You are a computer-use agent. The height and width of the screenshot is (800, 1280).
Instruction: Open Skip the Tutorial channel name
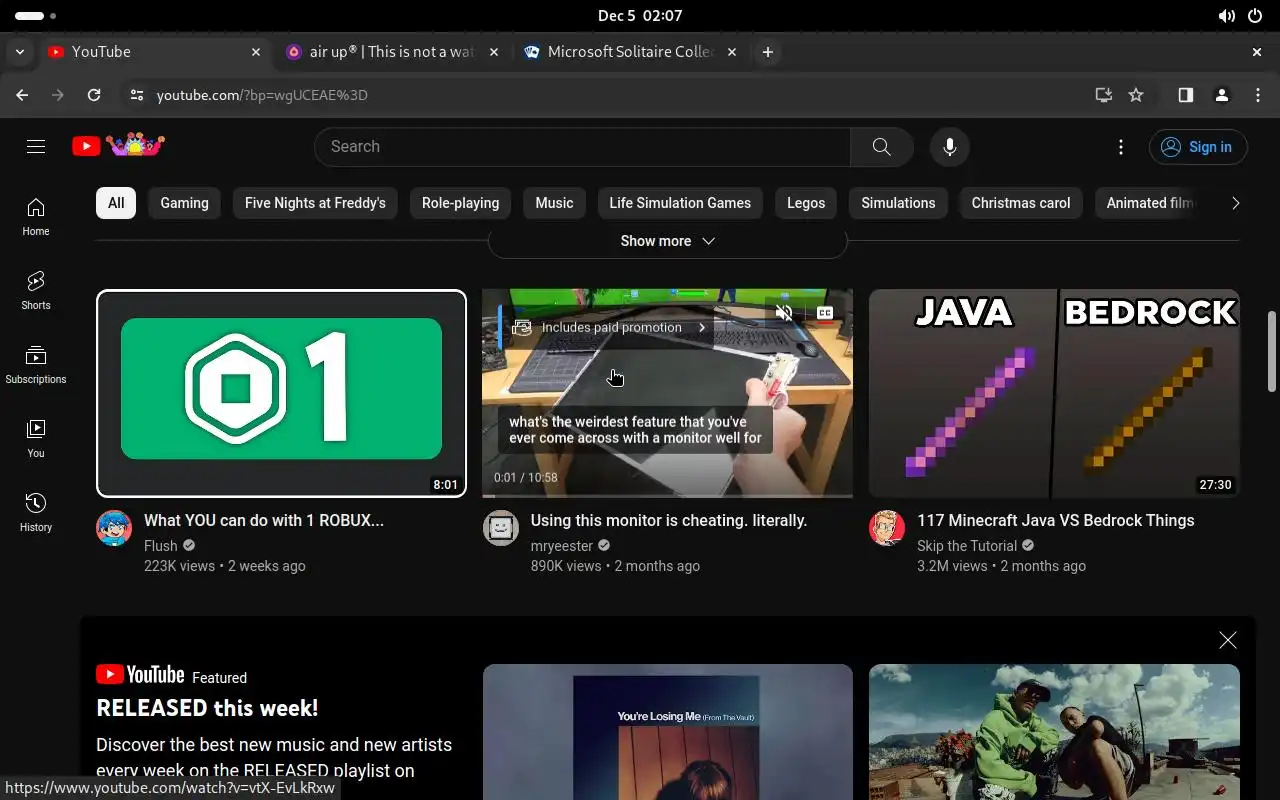click(967, 546)
